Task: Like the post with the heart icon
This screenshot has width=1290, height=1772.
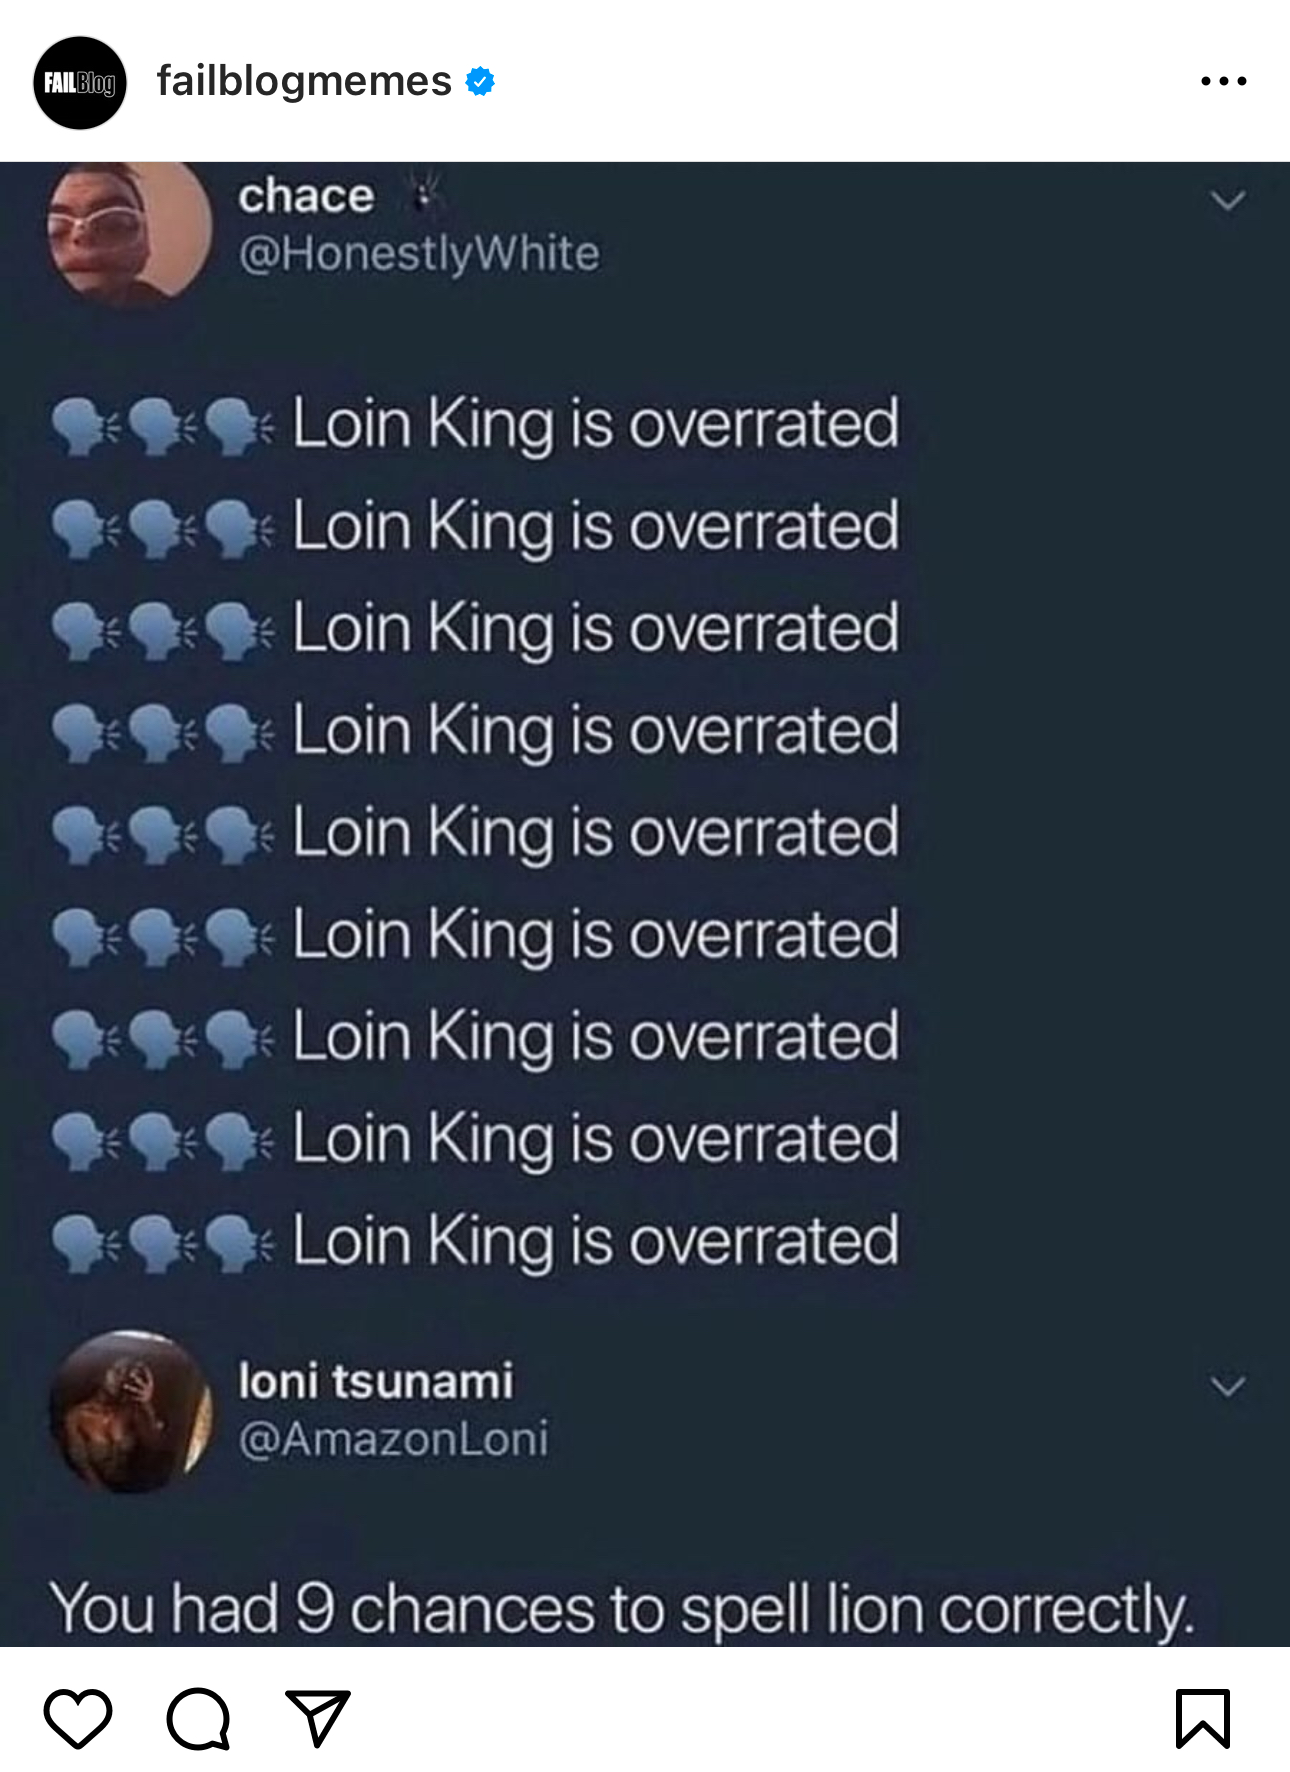Action: coord(78,1719)
